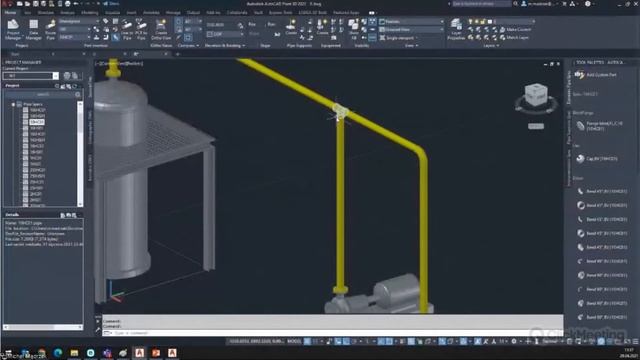Open the pipe spec dropdown in Part Insertion
Image resolution: width=640 pixels, height=360 pixels.
coord(74,37)
